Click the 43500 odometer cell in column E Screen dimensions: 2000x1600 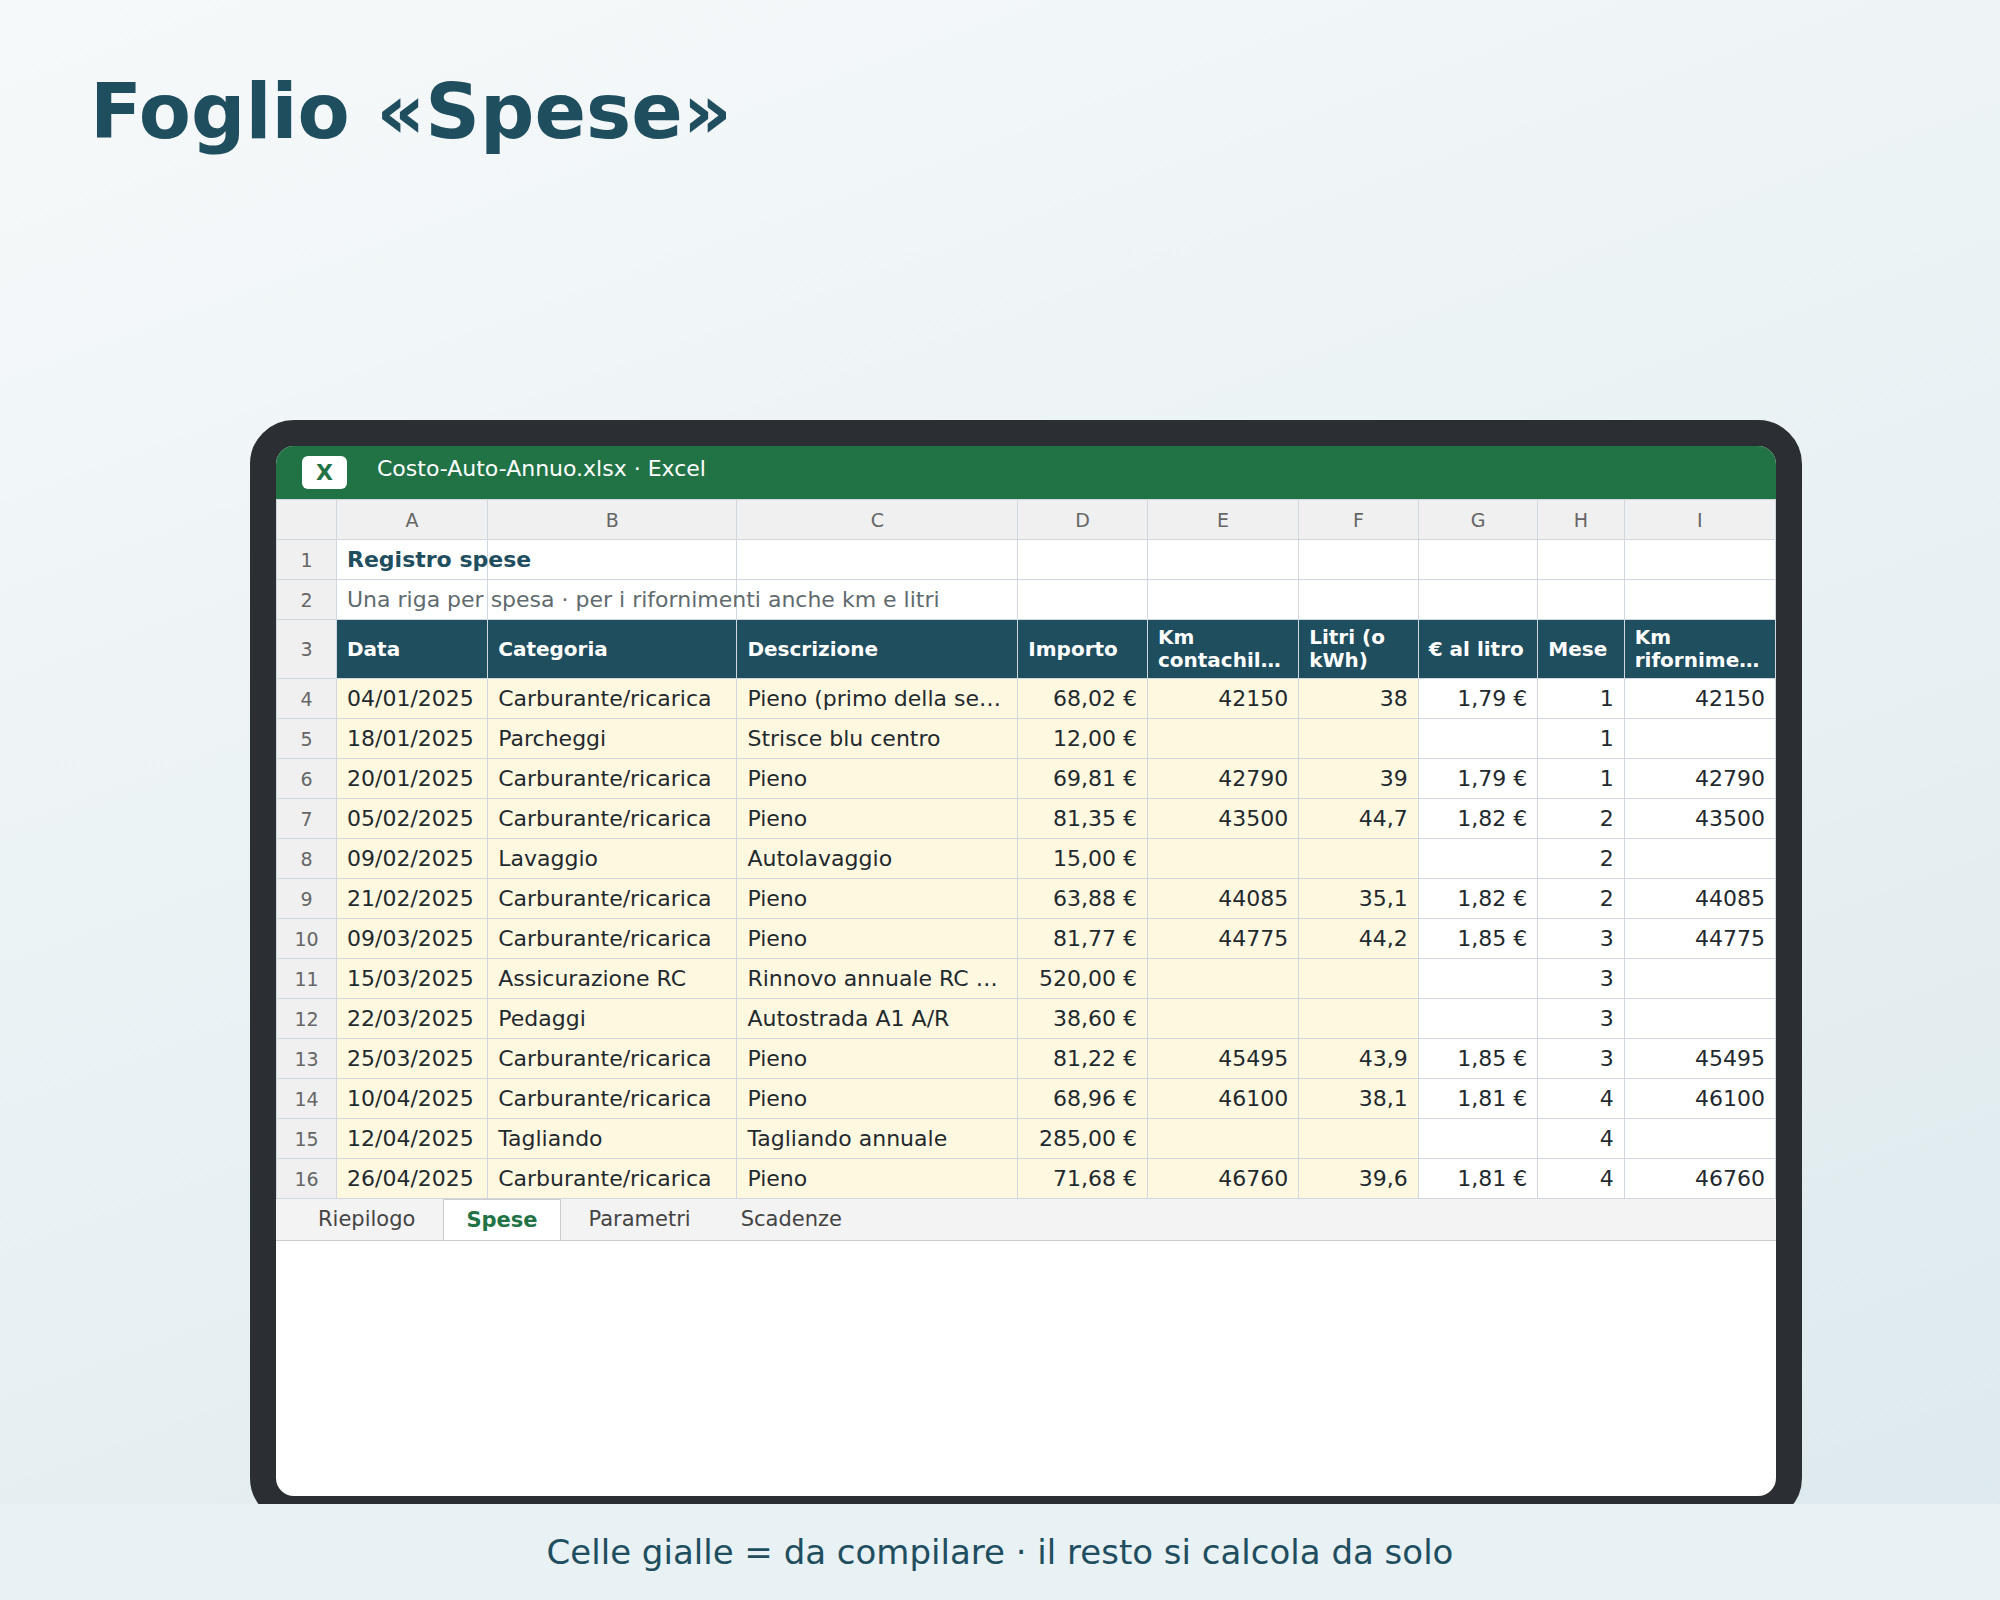point(1223,819)
